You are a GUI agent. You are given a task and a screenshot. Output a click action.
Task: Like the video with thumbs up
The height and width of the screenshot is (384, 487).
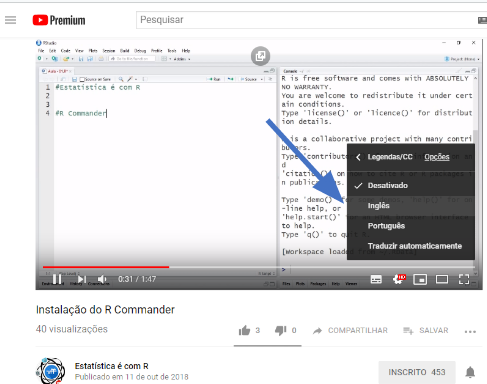coord(244,330)
